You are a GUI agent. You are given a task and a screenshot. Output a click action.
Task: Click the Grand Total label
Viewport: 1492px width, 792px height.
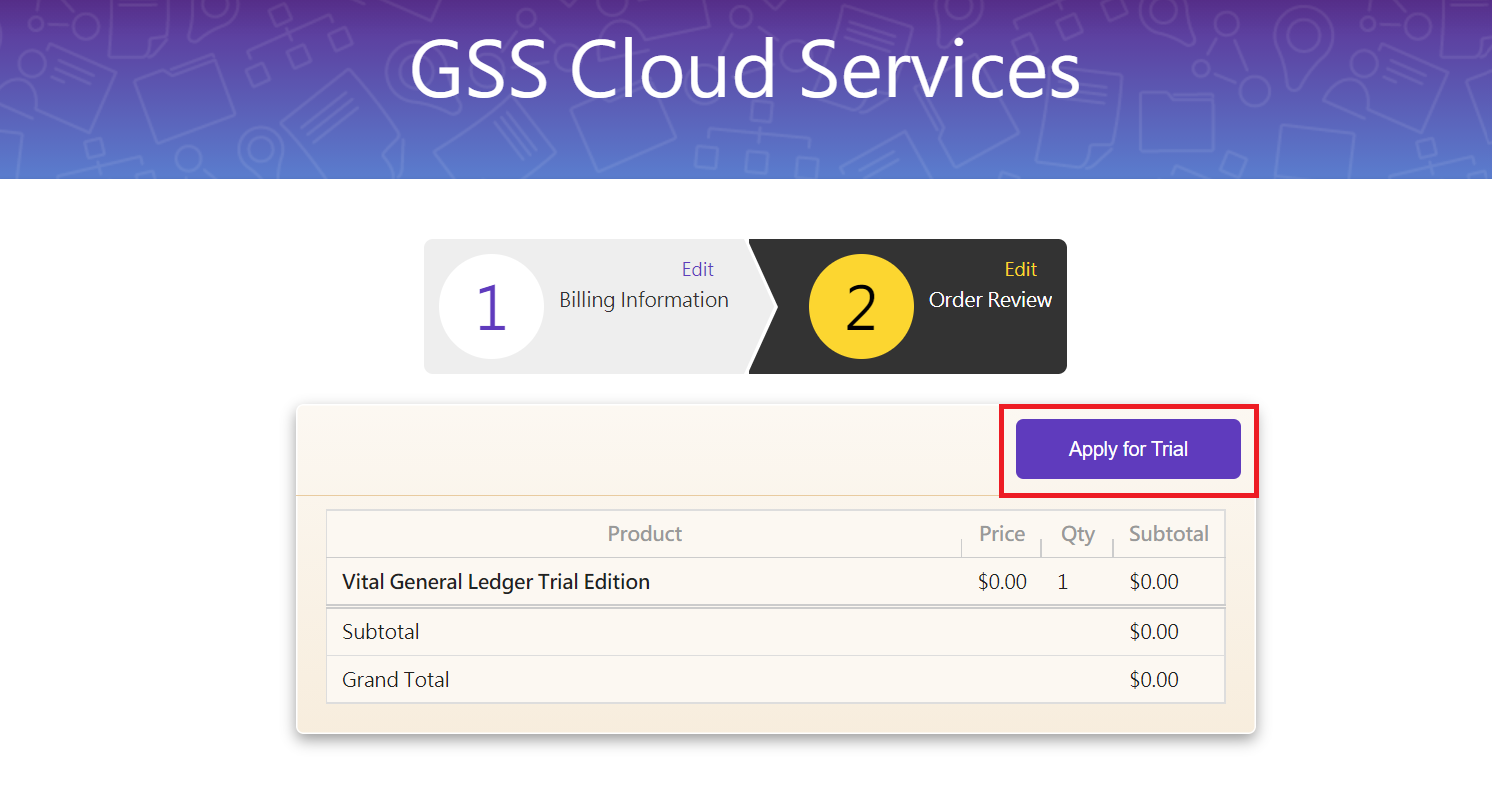[396, 680]
